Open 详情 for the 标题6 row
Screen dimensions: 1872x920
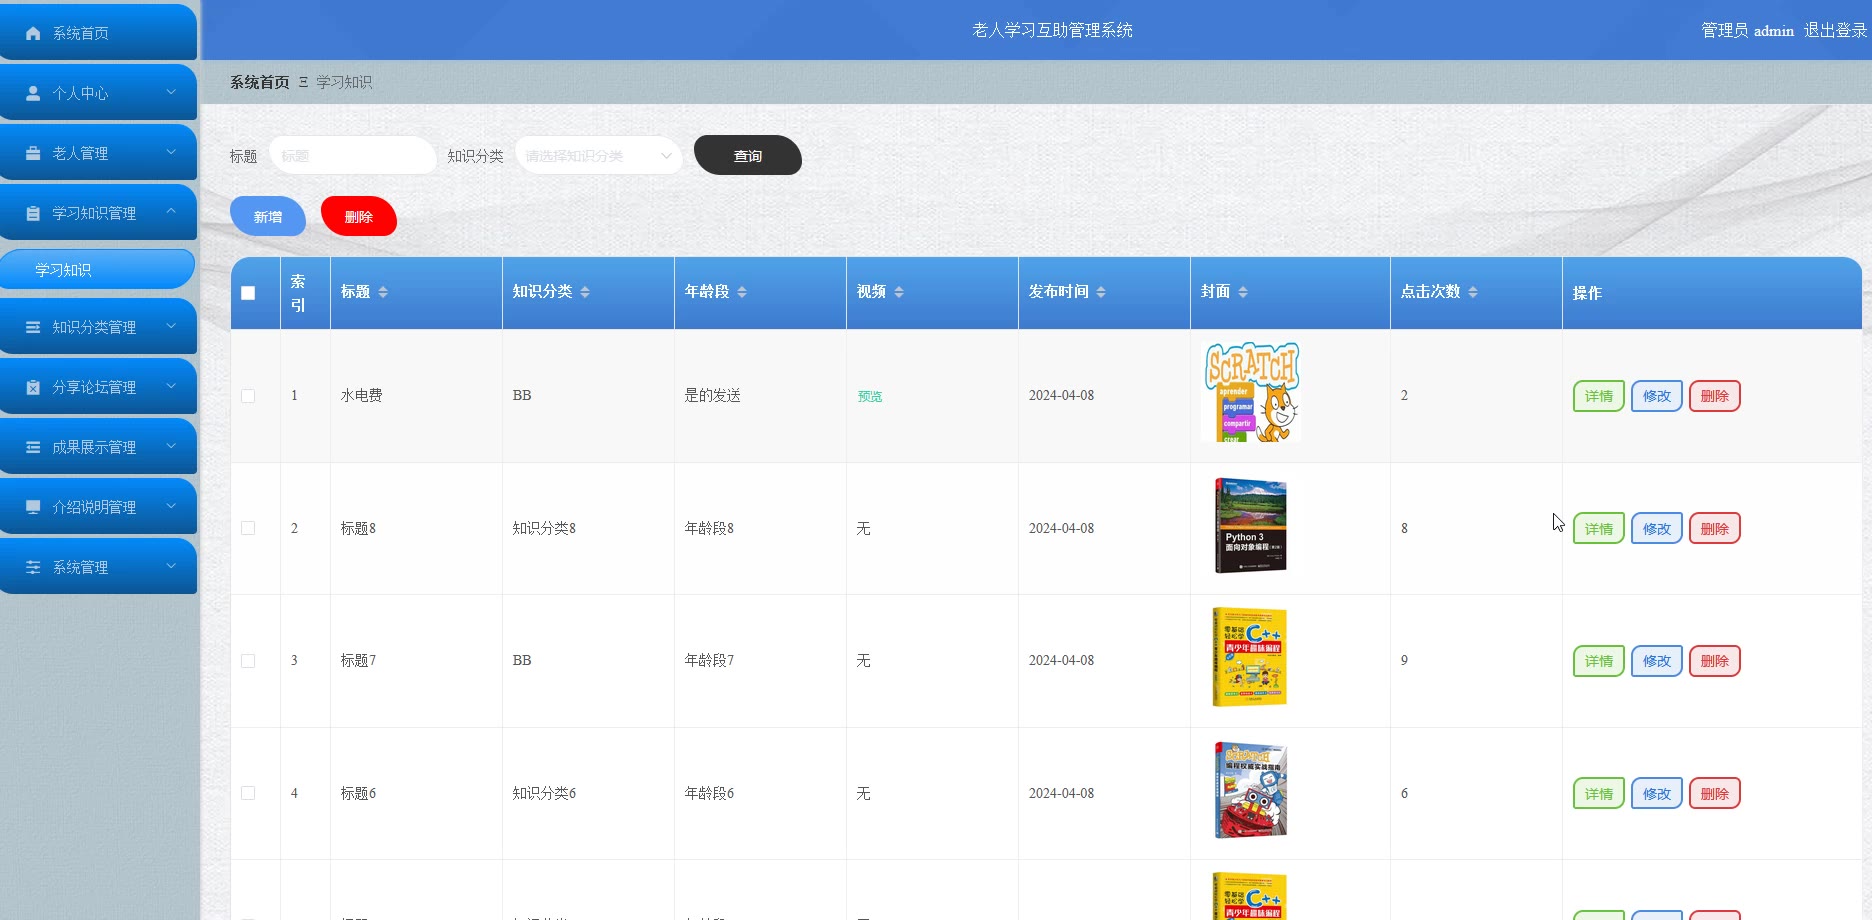pos(1599,793)
